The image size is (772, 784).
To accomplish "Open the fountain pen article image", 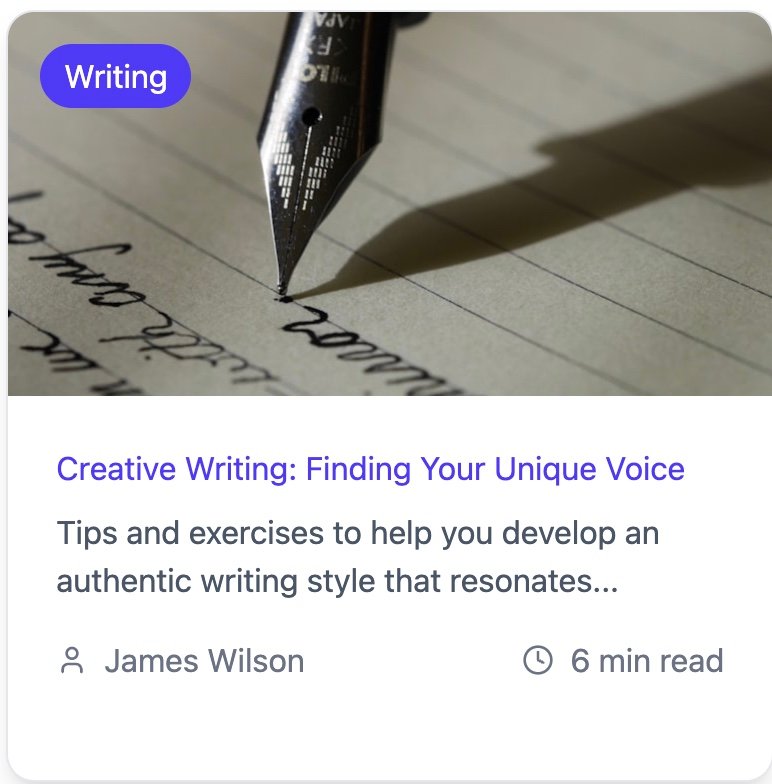I will (390, 204).
